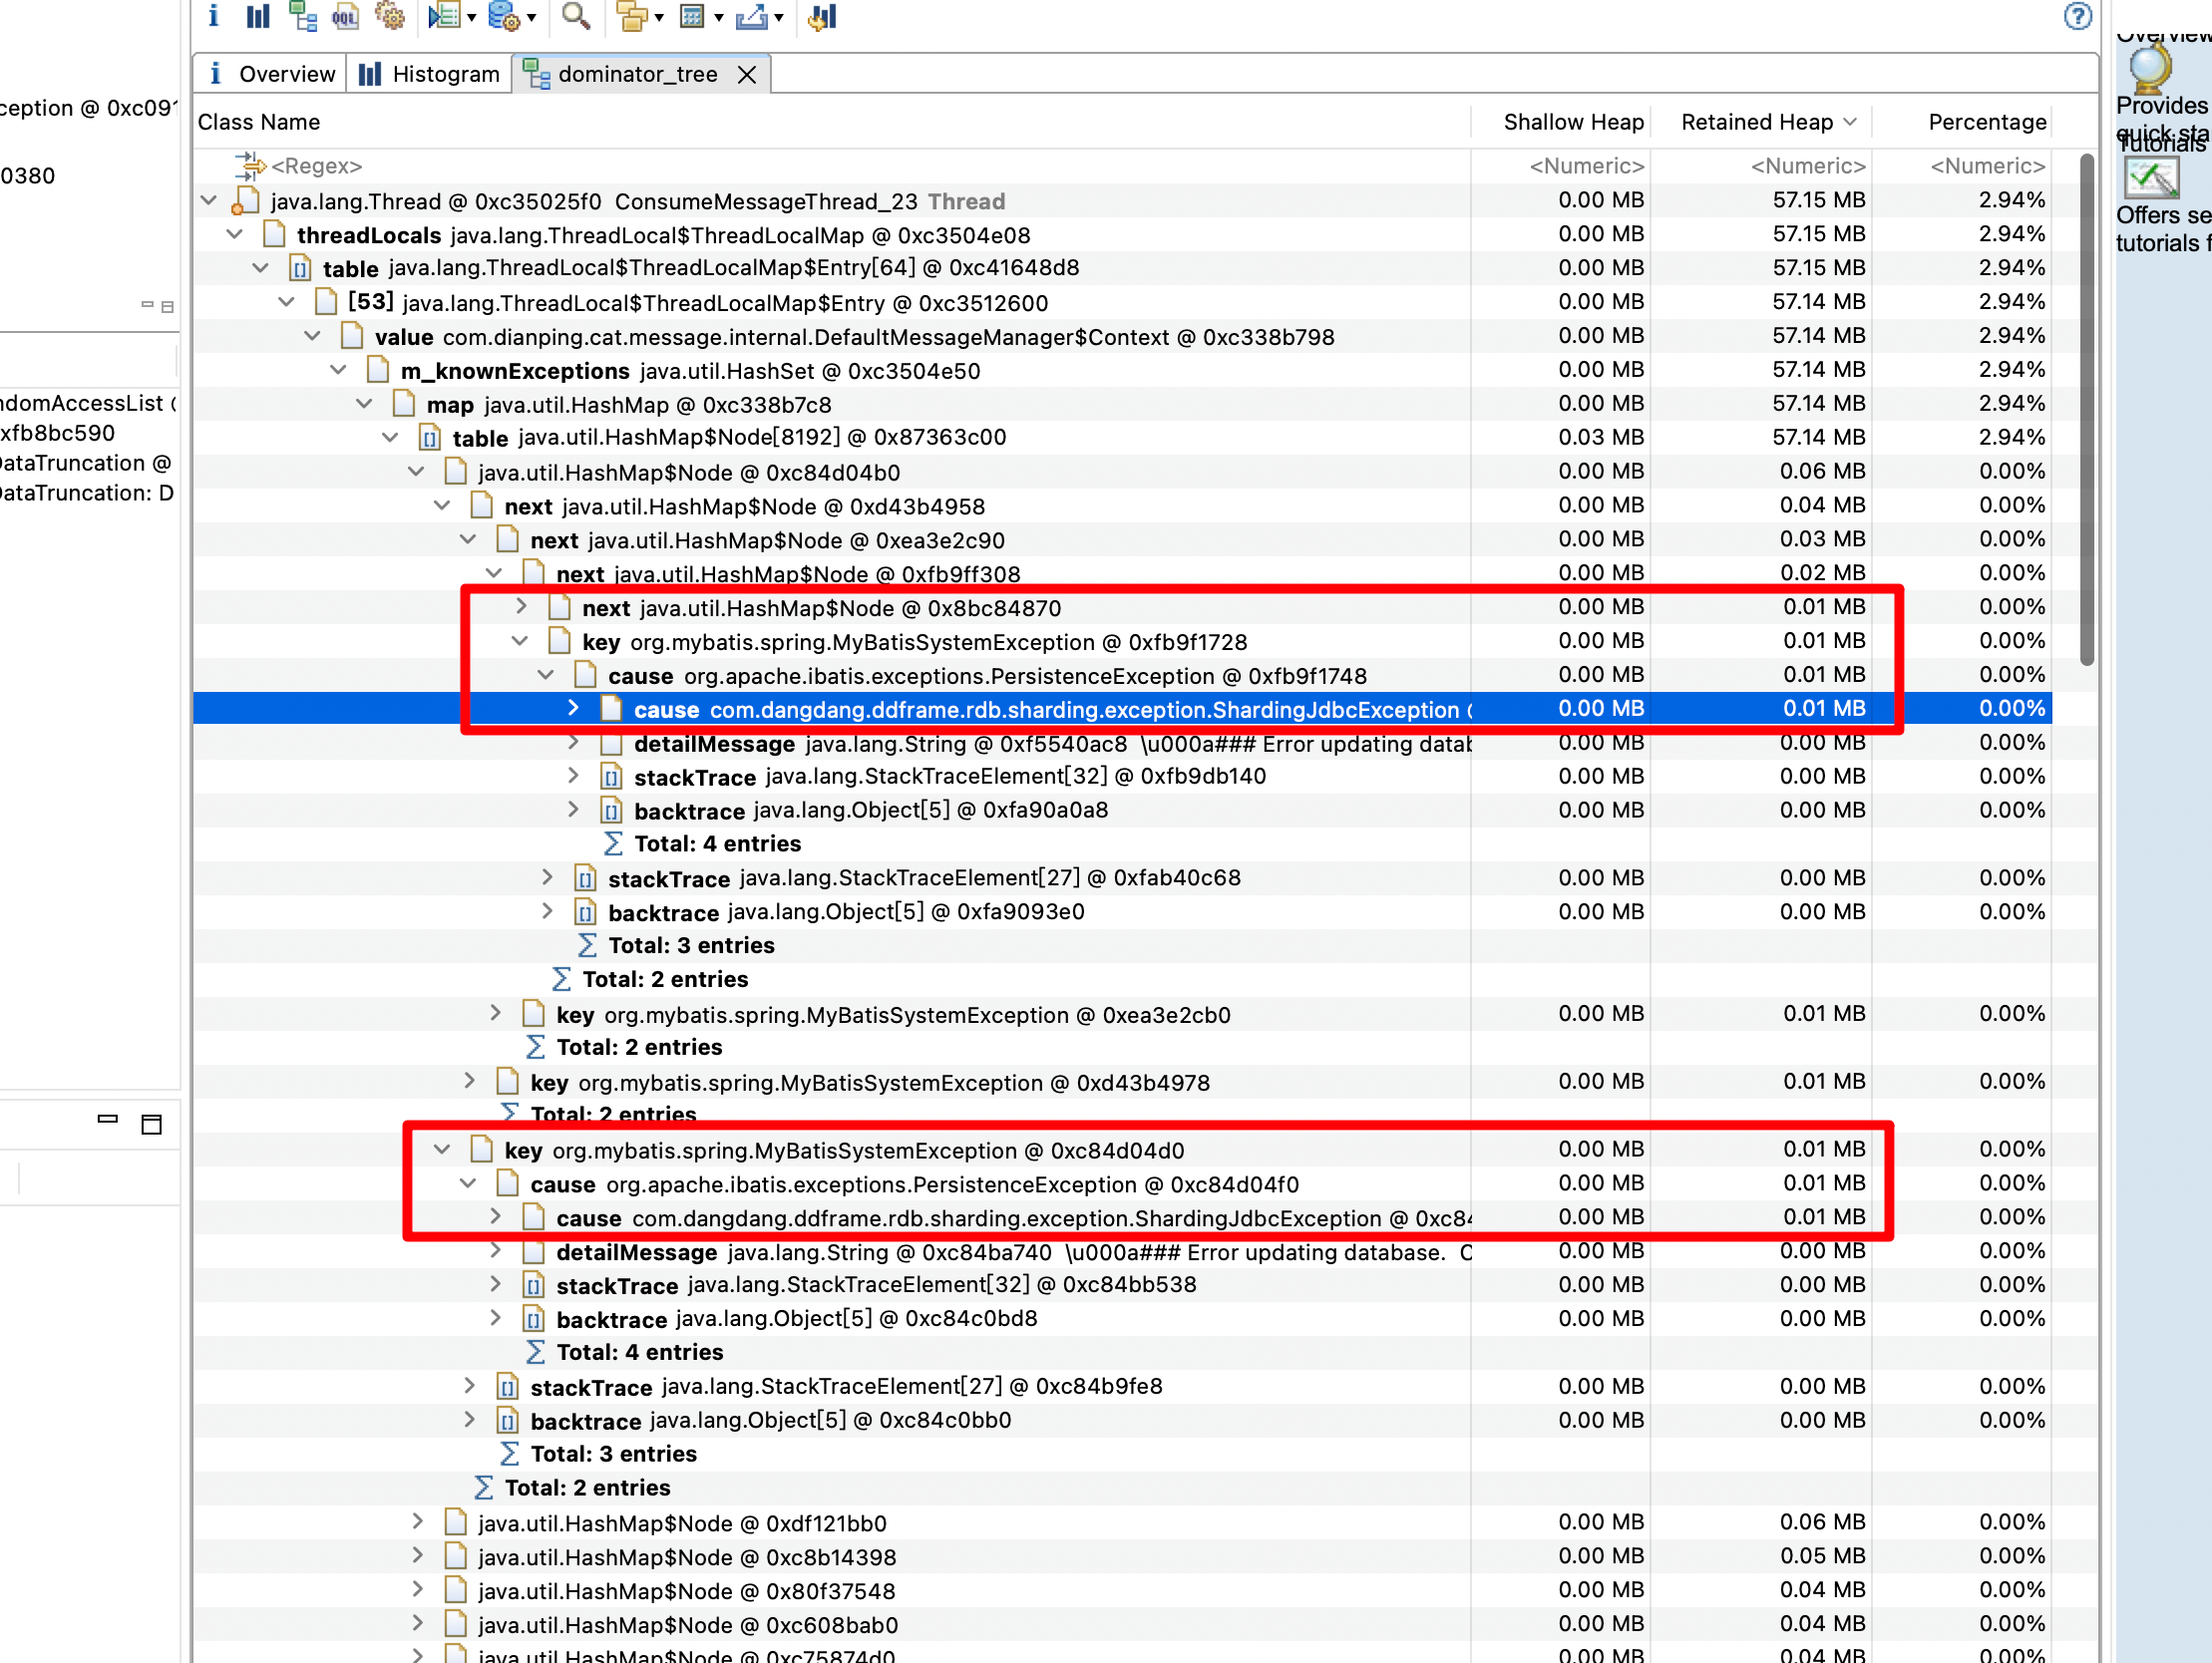The width and height of the screenshot is (2212, 1663).
Task: Switch to the Histogram tab
Action: click(430, 74)
